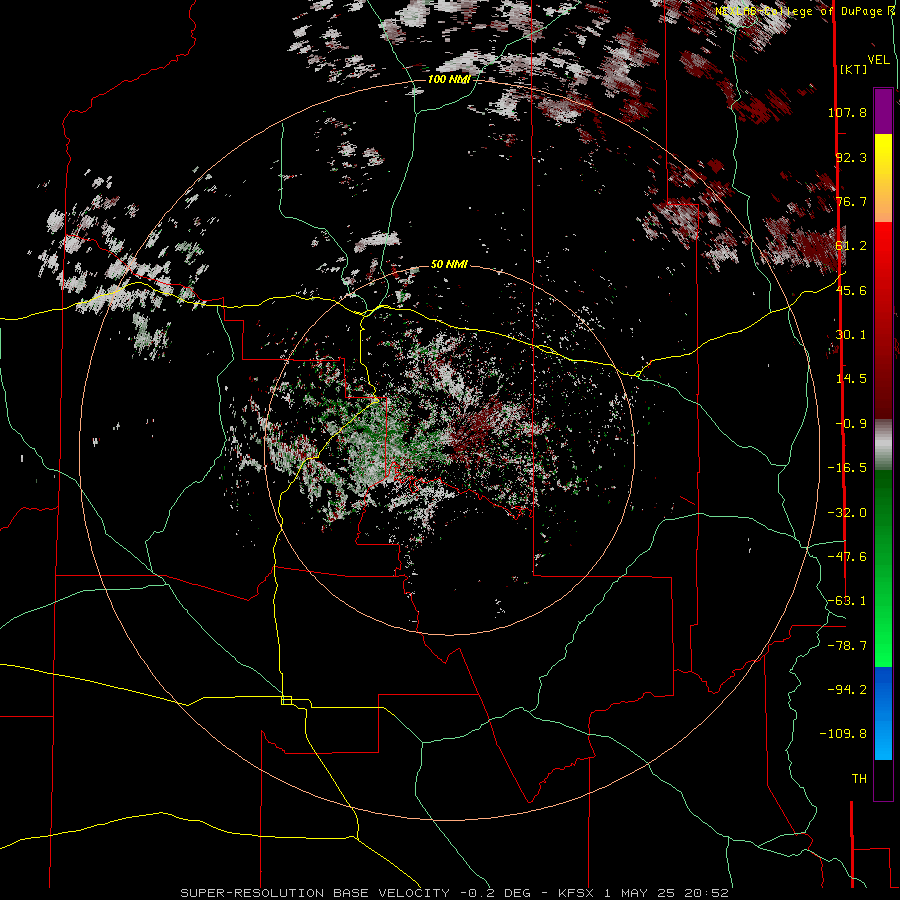Click the -16.5 scale value

[x=847, y=468]
